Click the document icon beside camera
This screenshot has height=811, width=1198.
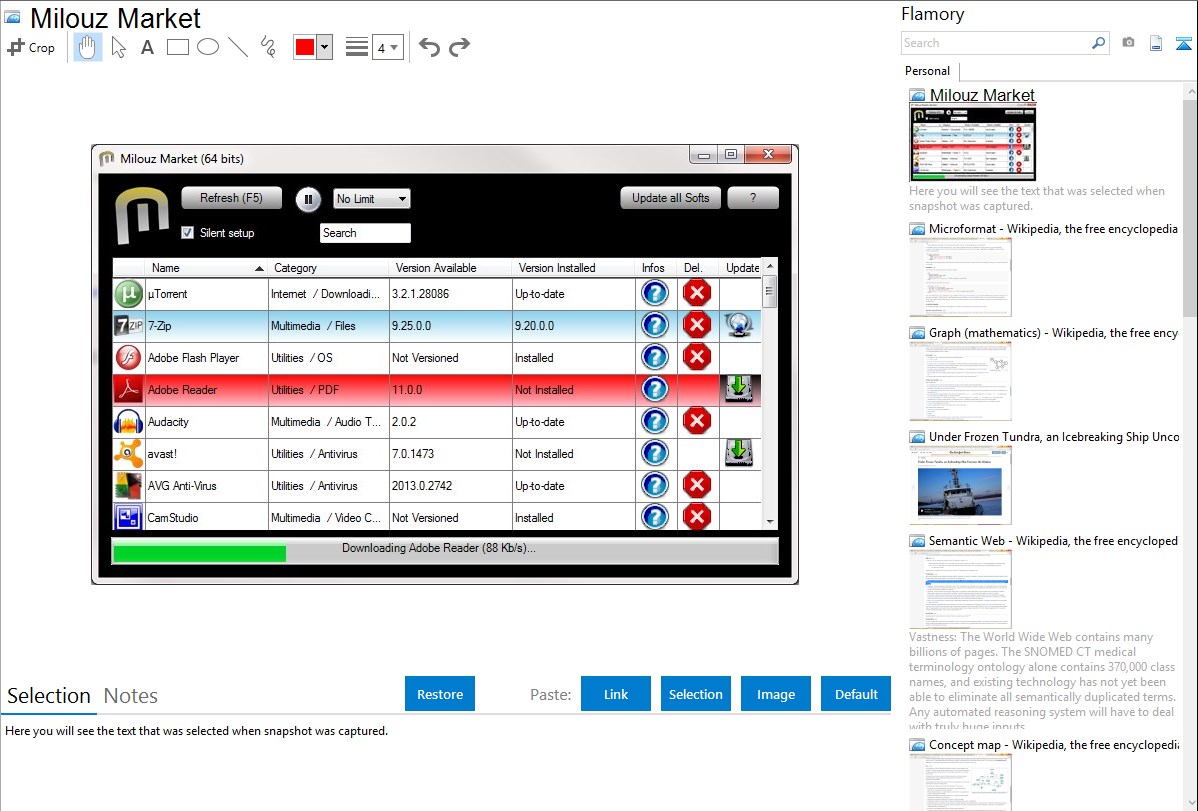[x=1156, y=43]
